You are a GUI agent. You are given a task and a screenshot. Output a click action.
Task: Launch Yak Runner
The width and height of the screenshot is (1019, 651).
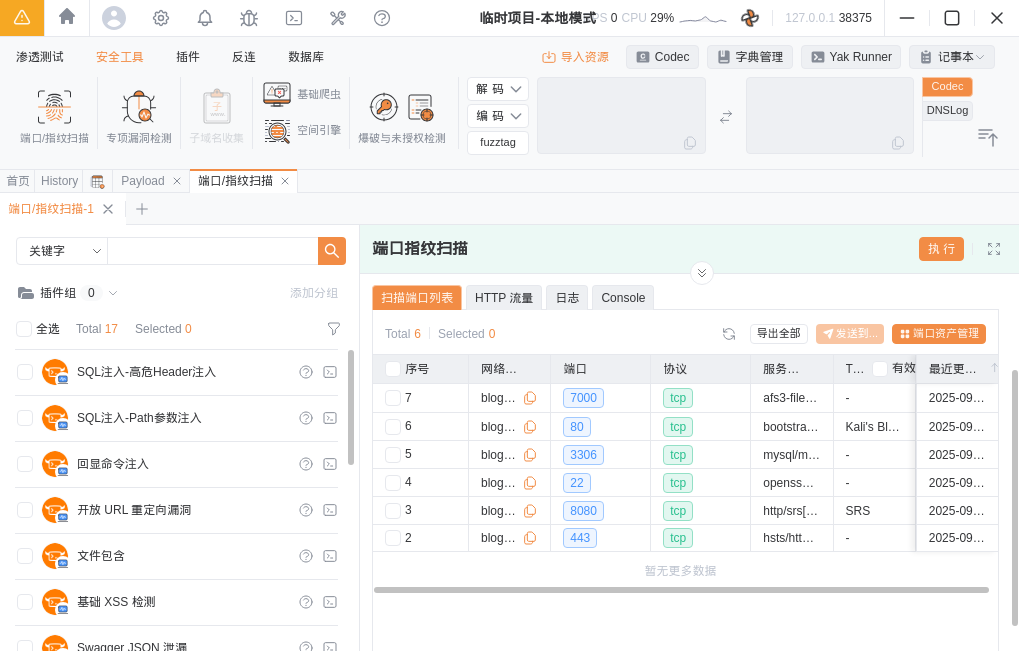851,57
